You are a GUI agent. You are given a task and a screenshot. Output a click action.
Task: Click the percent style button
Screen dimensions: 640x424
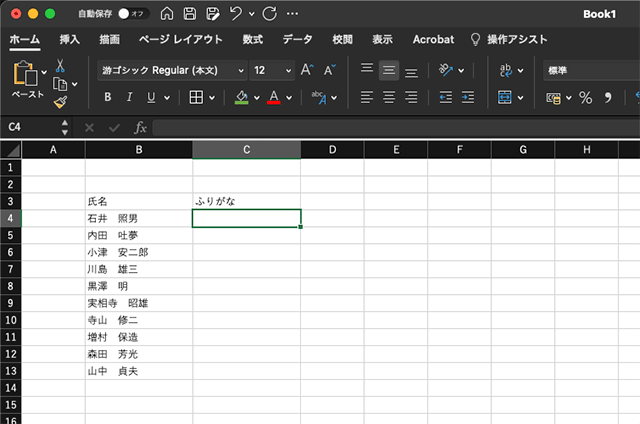pos(585,97)
